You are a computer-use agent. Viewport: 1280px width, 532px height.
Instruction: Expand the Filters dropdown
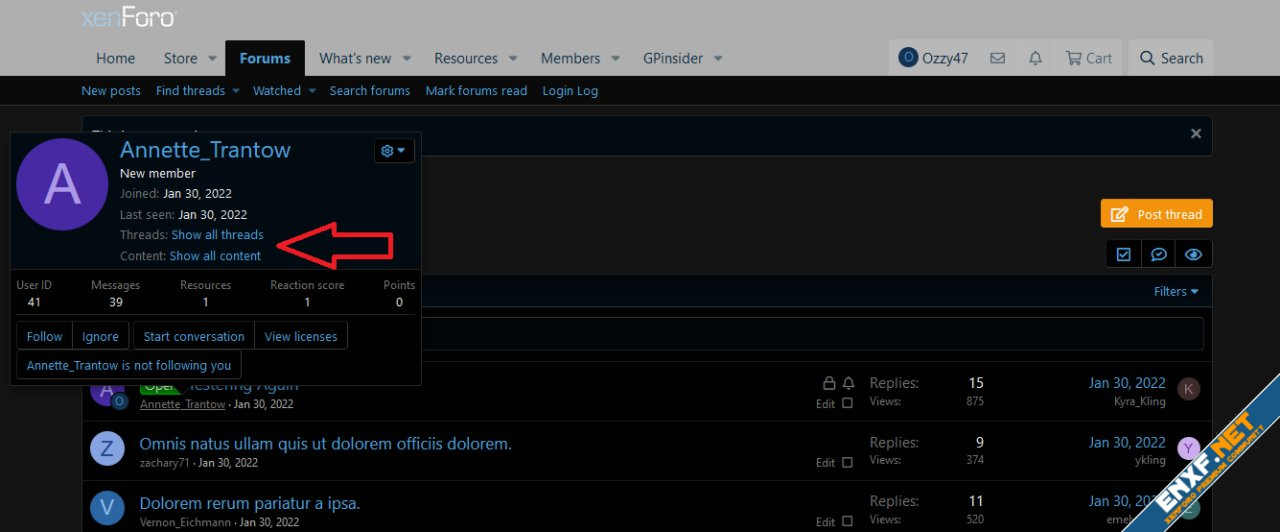point(1176,291)
